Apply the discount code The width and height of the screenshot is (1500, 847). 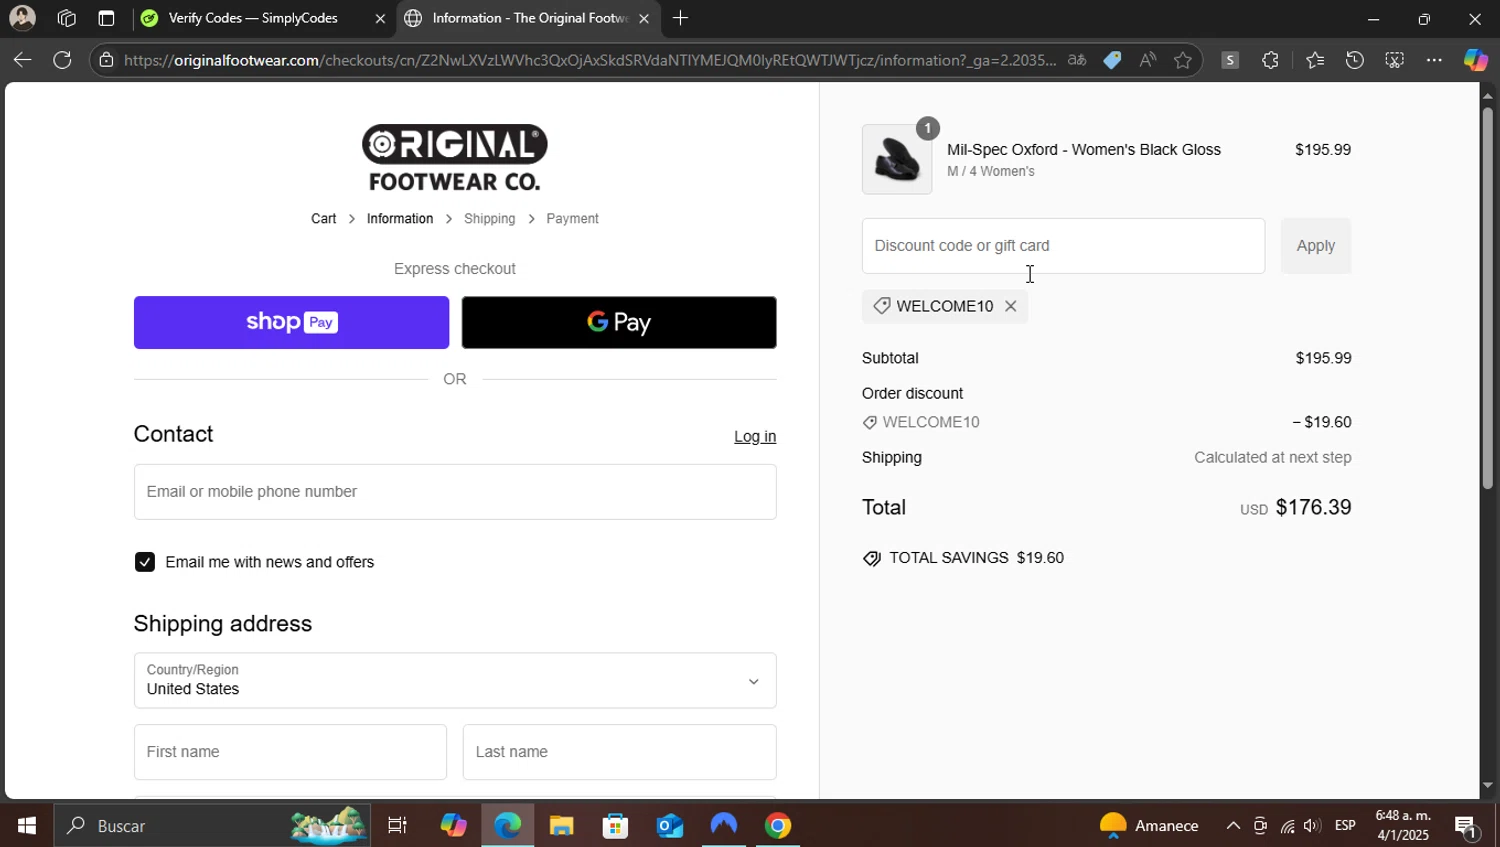coord(1315,245)
